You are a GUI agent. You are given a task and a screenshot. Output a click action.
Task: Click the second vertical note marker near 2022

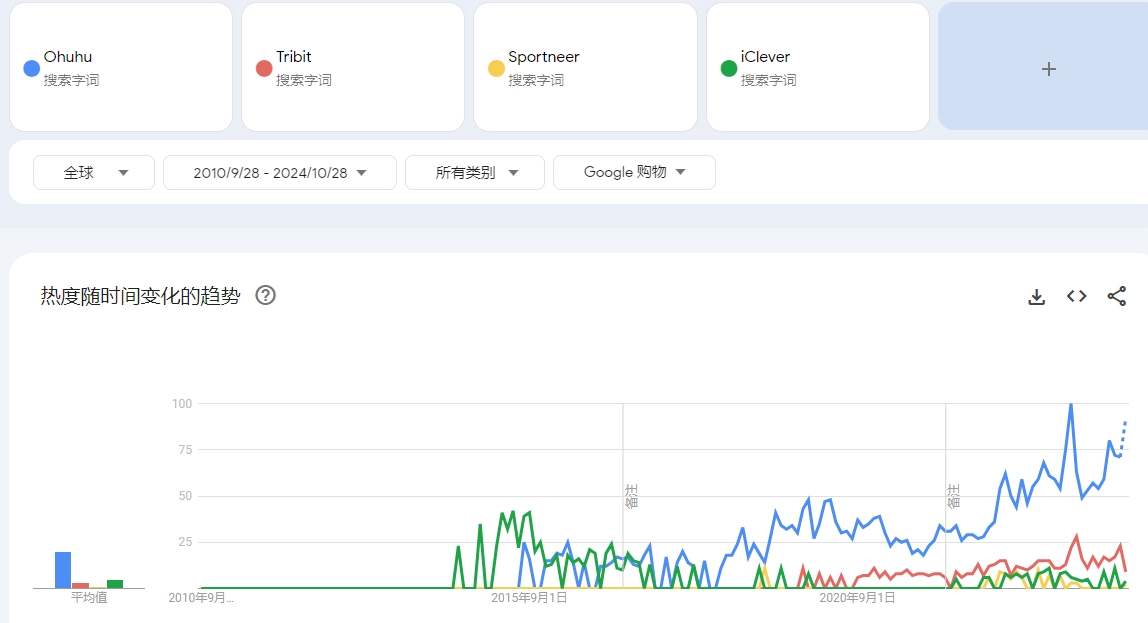click(953, 496)
